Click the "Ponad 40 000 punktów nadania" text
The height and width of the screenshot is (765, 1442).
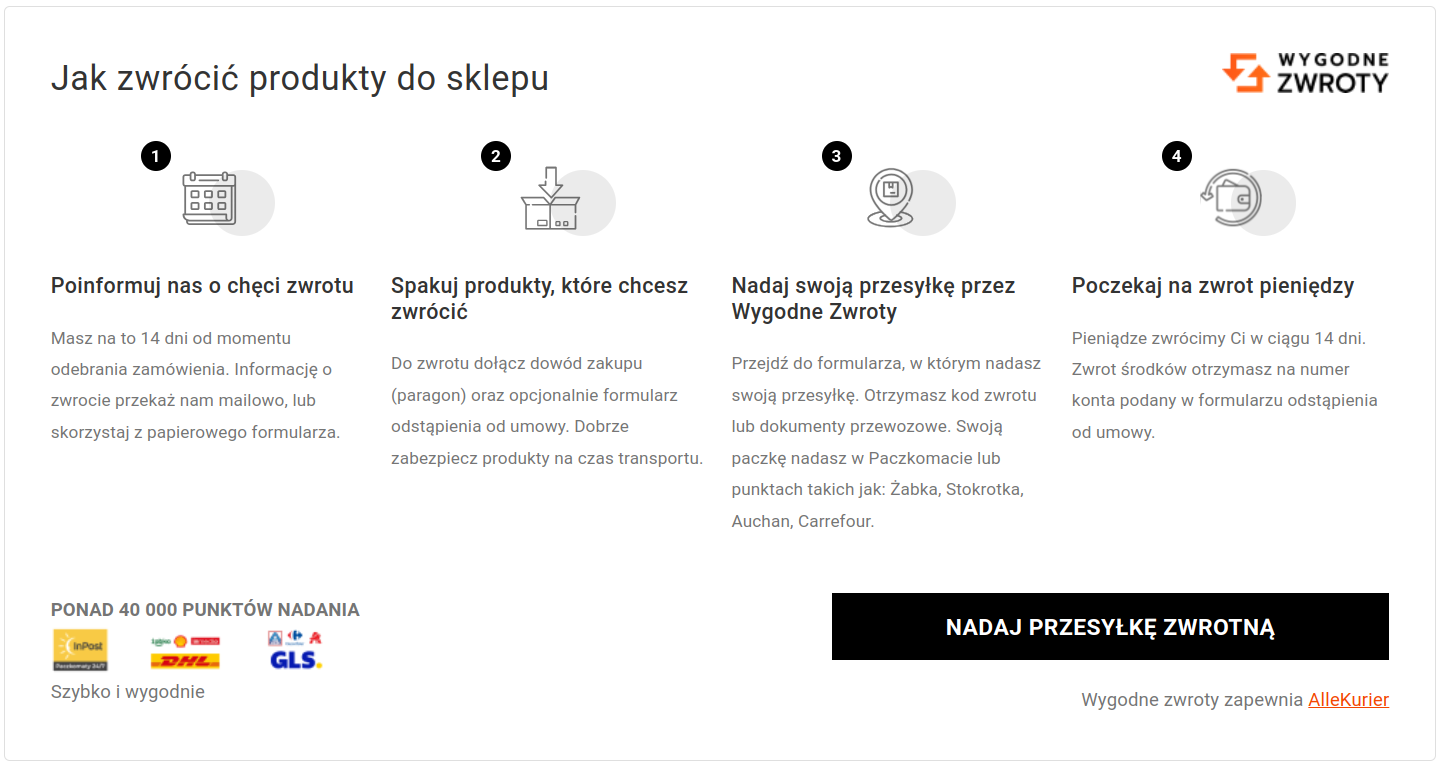coord(205,610)
